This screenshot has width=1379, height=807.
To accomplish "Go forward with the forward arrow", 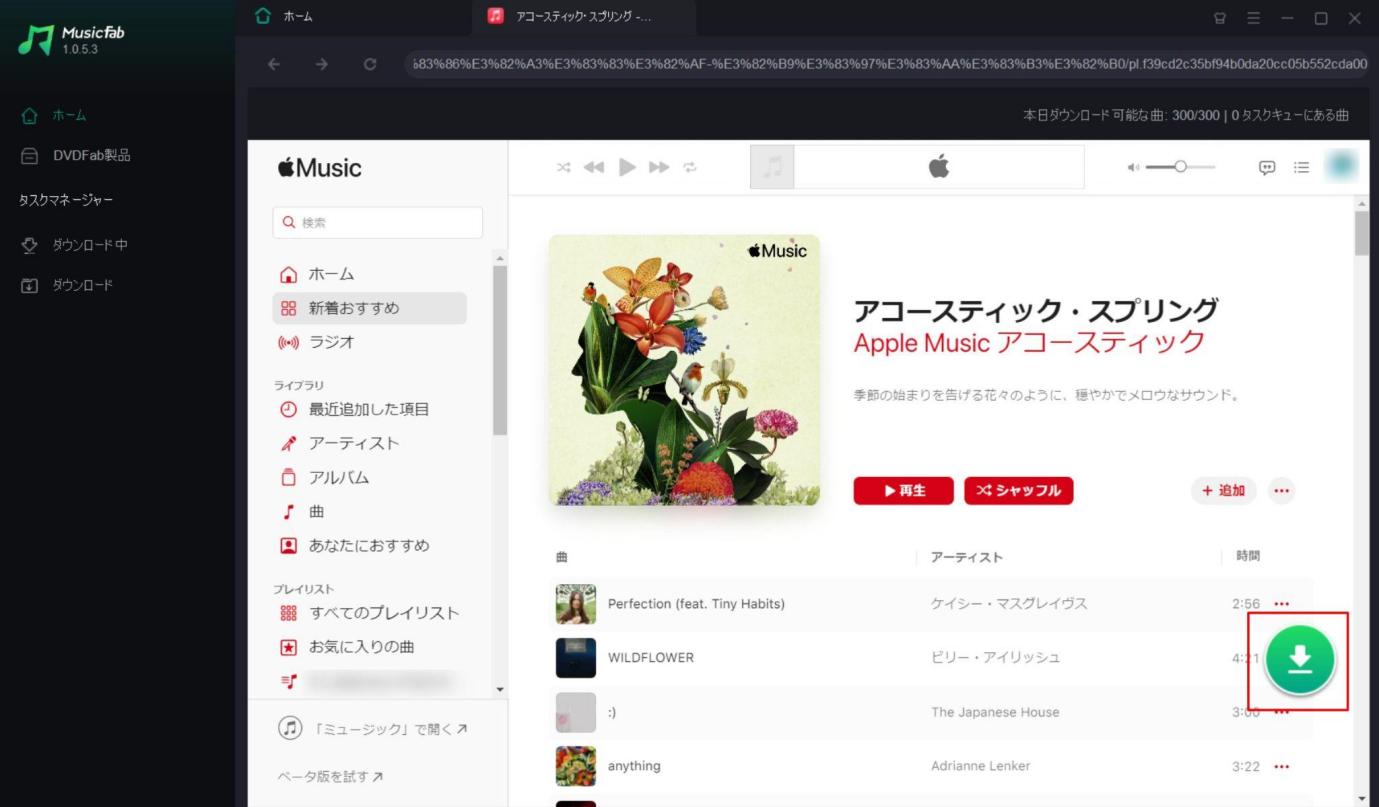I will [321, 64].
